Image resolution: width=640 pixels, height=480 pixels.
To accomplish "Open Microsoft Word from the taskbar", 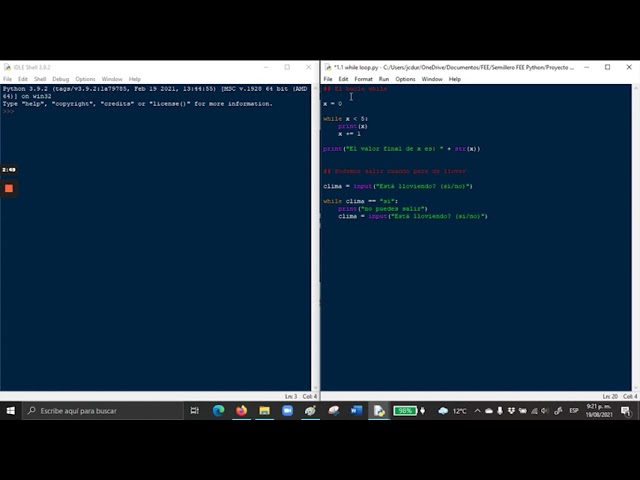I will 356,411.
